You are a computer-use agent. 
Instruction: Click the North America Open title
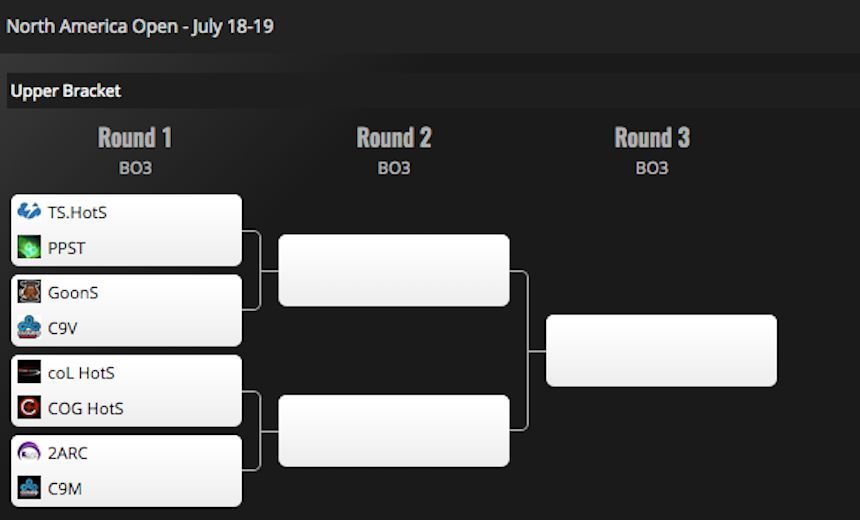[x=140, y=26]
